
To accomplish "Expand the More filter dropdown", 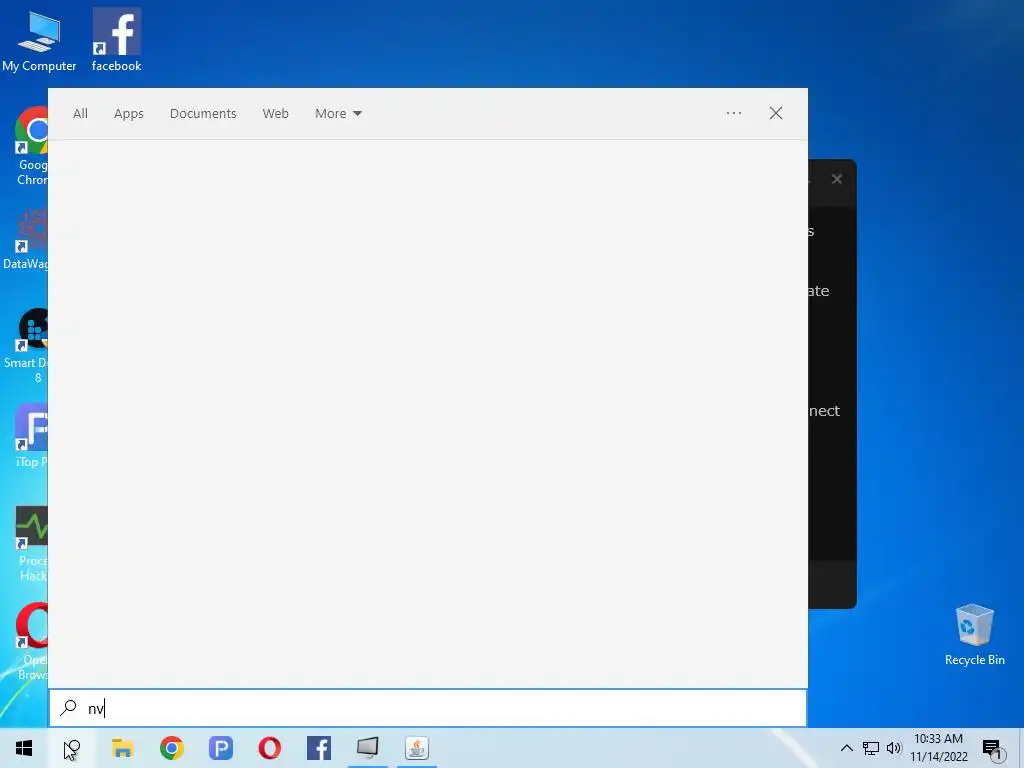I will [x=338, y=114].
